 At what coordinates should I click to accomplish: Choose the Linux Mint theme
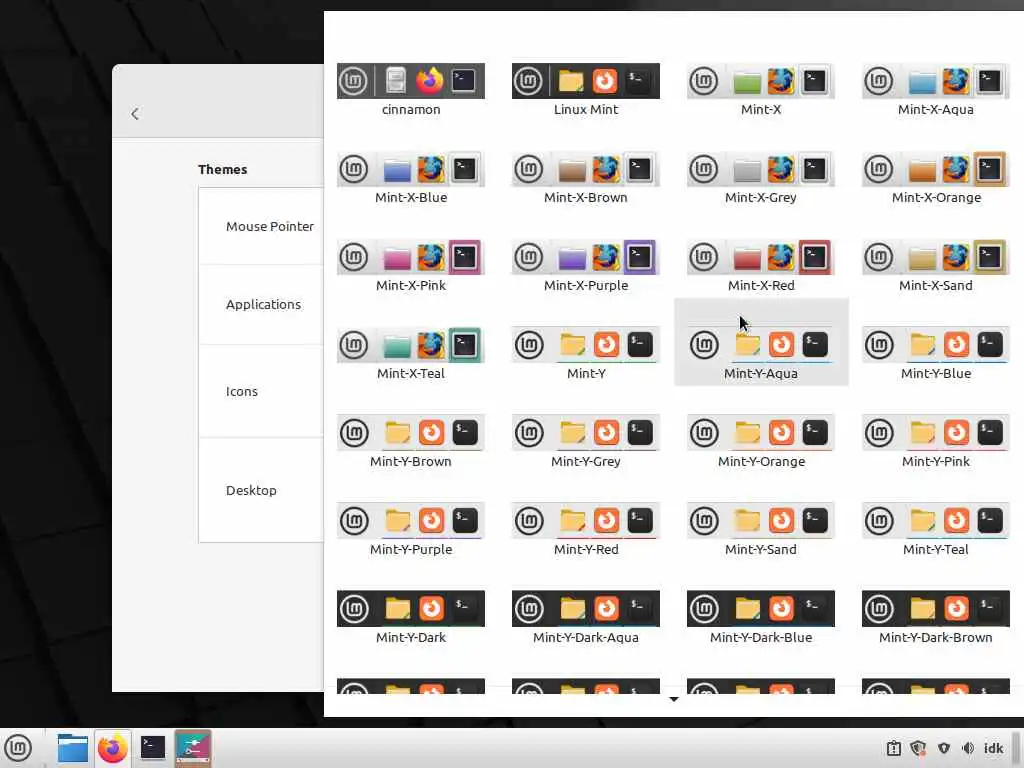[586, 89]
